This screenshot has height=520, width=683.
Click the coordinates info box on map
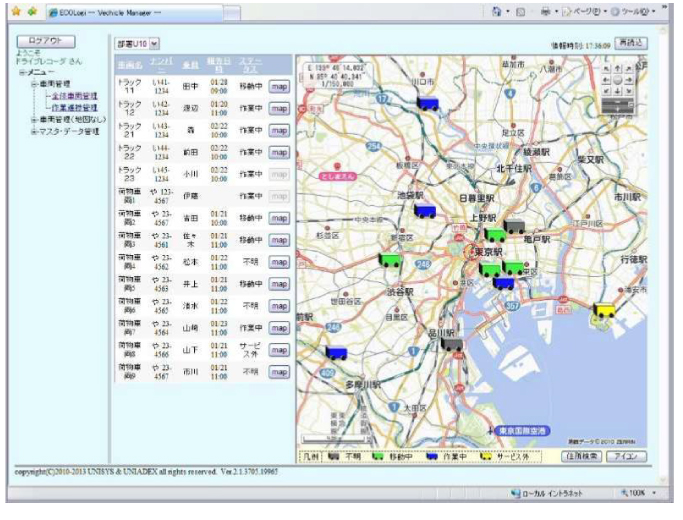pos(338,75)
